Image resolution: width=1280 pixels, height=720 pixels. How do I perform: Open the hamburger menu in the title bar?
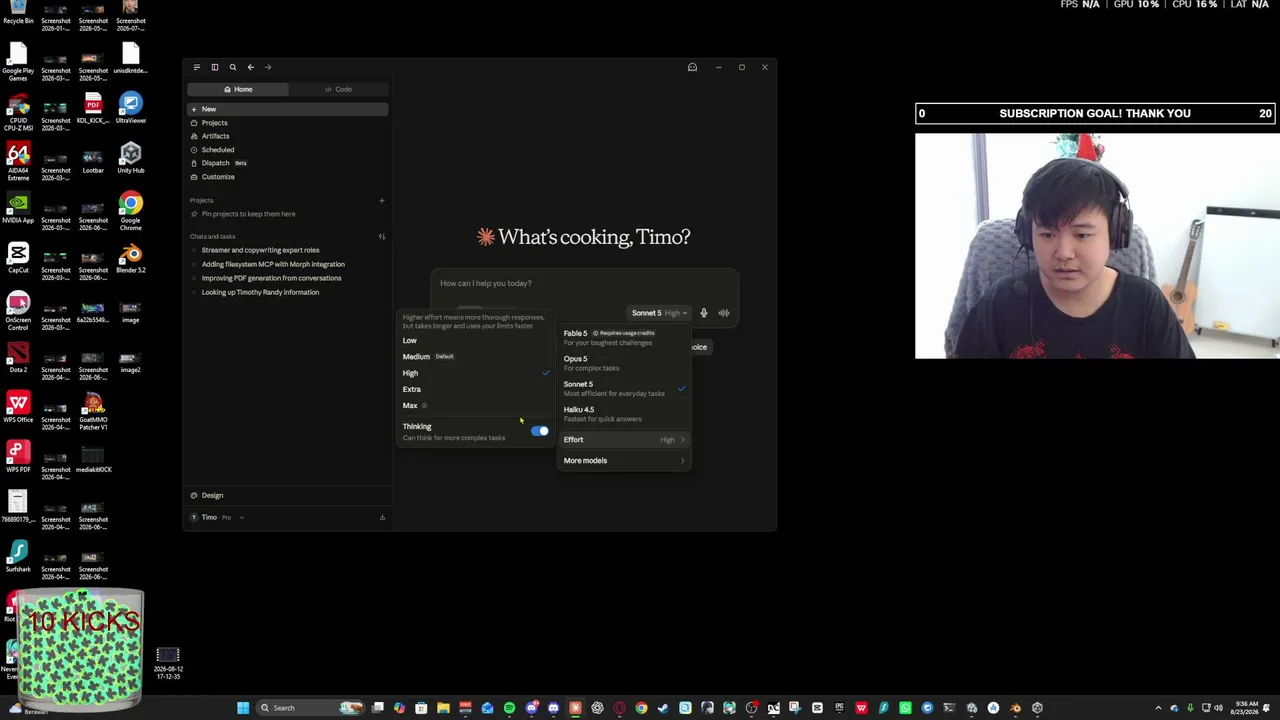[x=196, y=67]
